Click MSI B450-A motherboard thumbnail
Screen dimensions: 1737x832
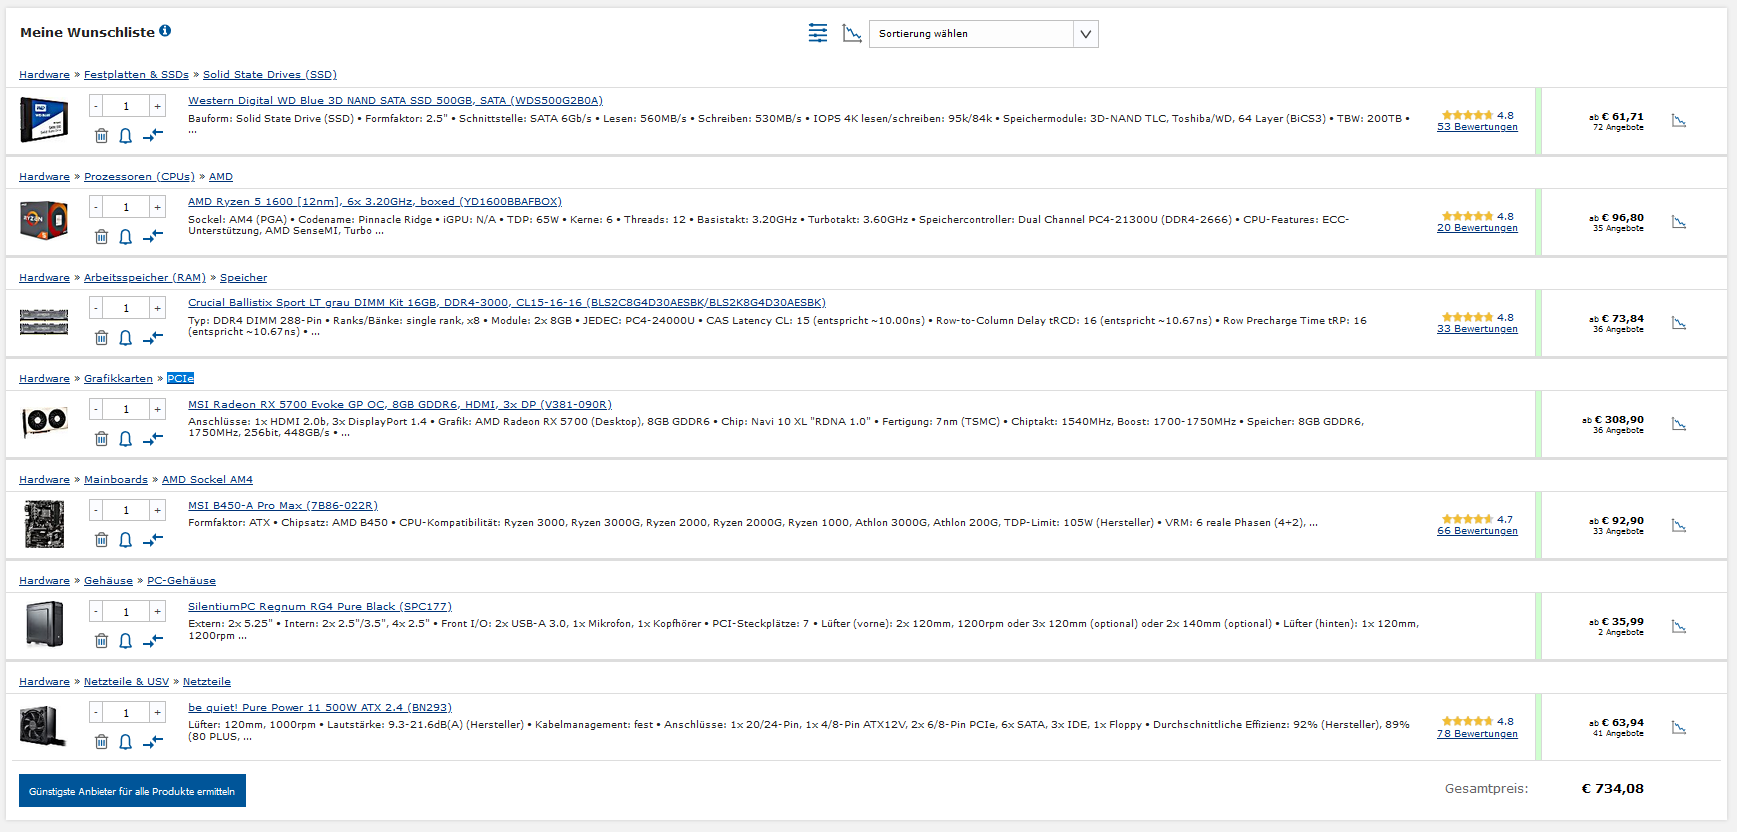[44, 524]
